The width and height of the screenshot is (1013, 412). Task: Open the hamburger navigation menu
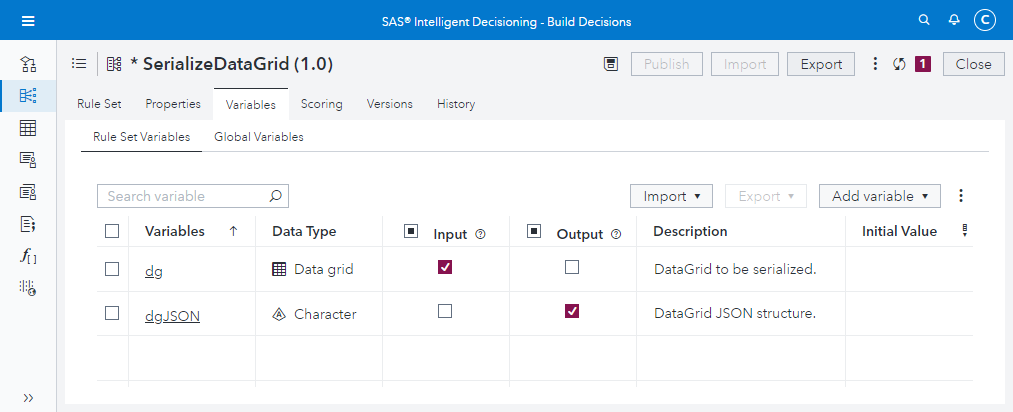coord(28,21)
